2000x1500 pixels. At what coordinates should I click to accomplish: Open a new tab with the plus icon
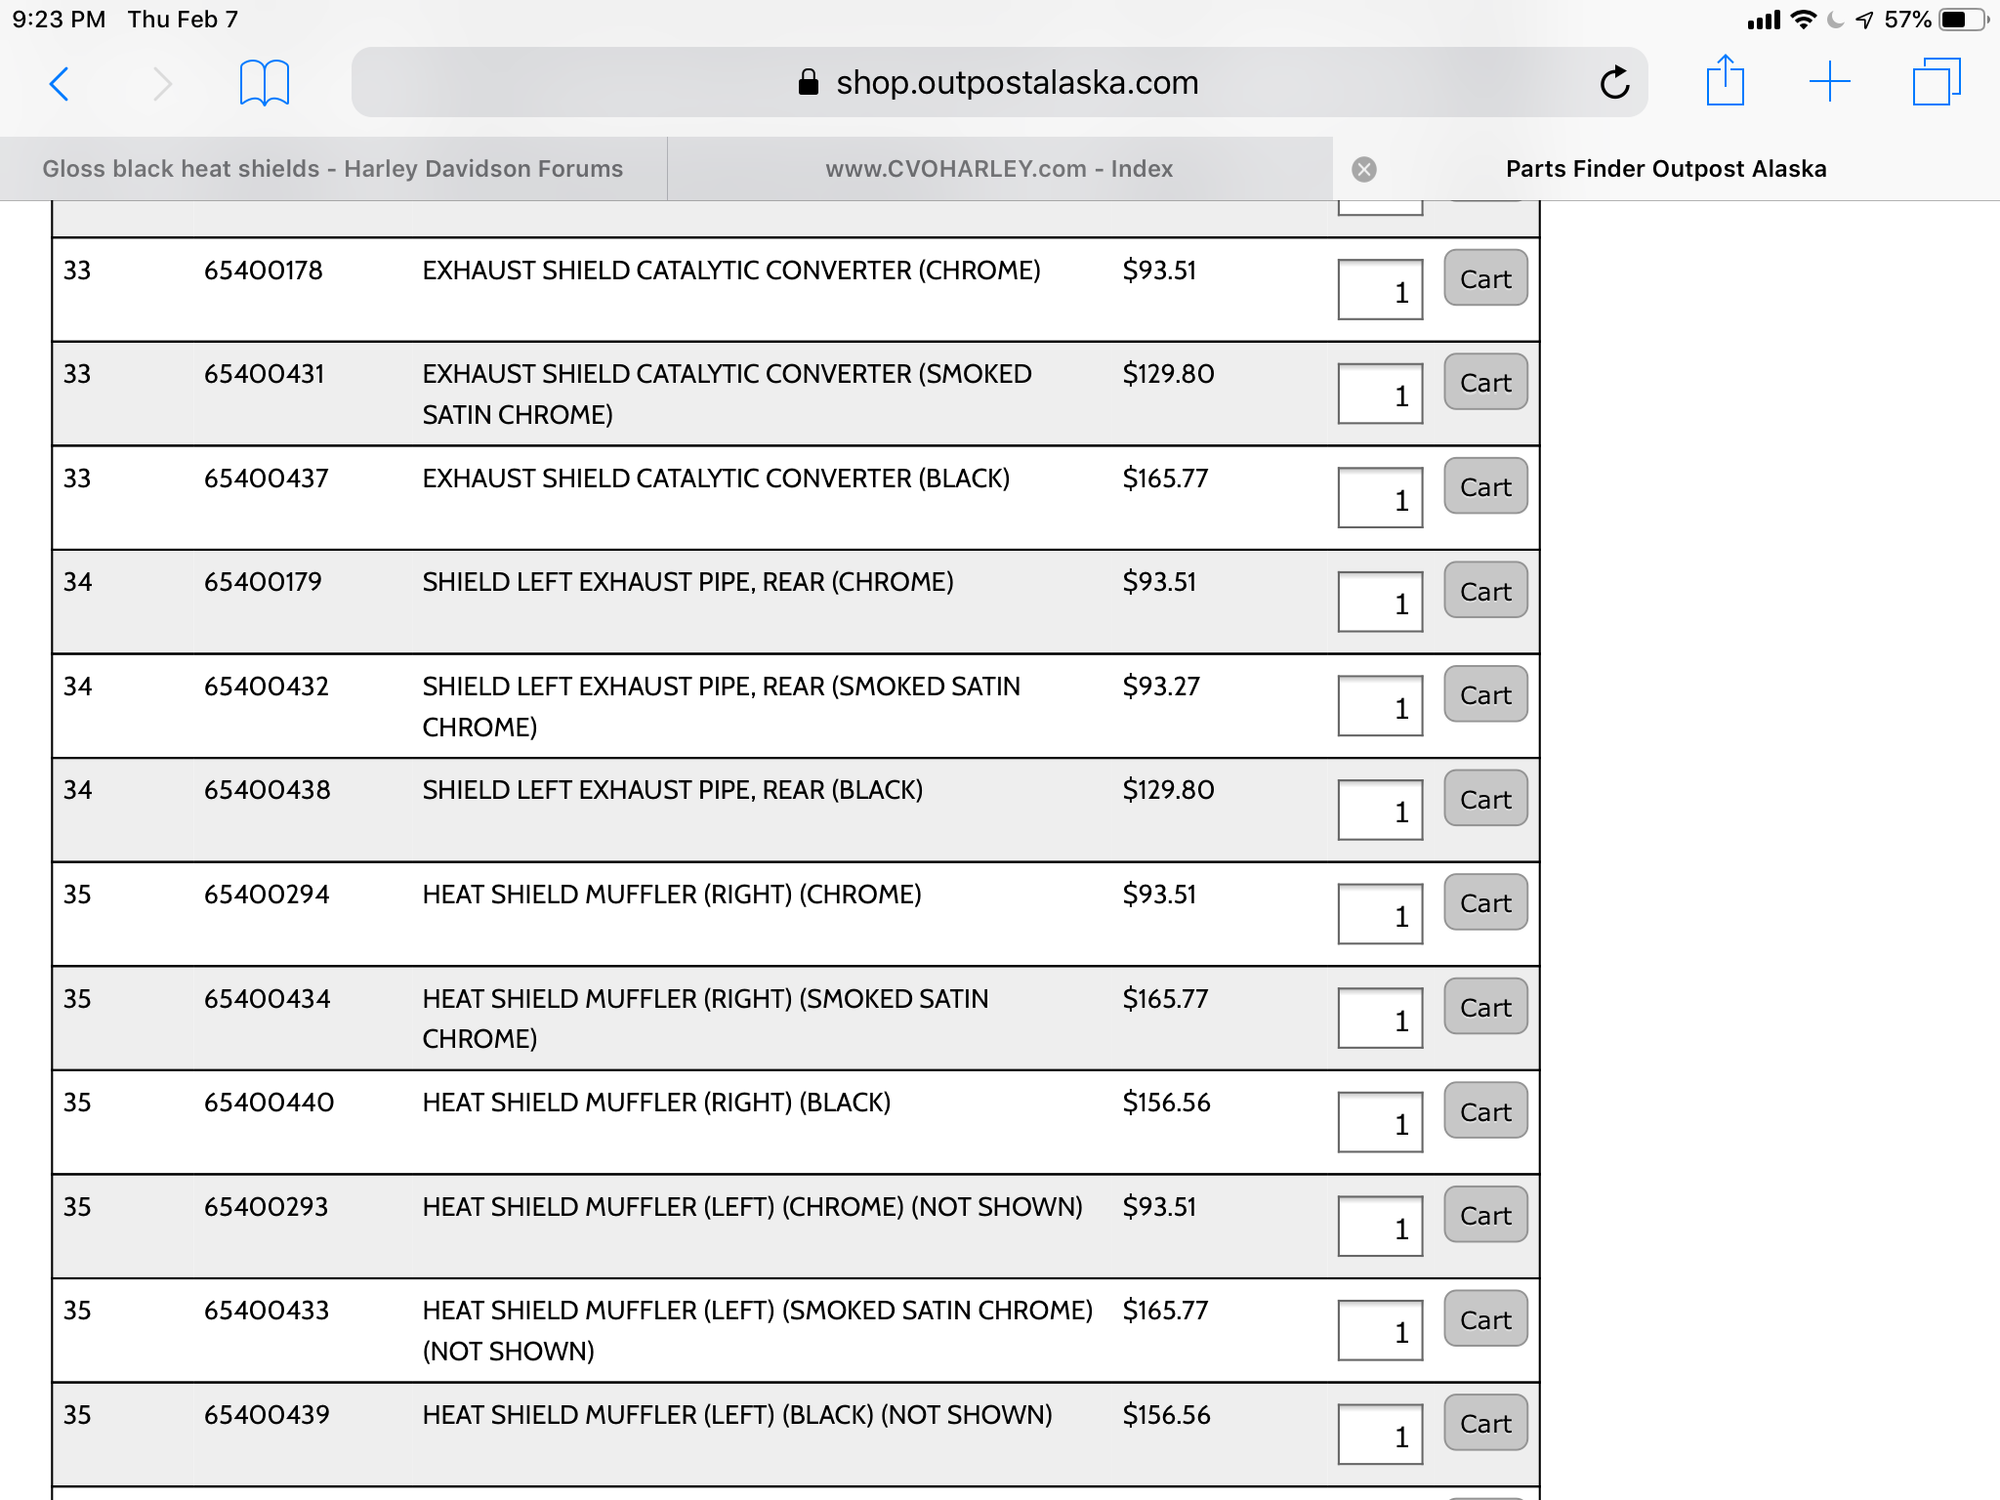(1830, 82)
